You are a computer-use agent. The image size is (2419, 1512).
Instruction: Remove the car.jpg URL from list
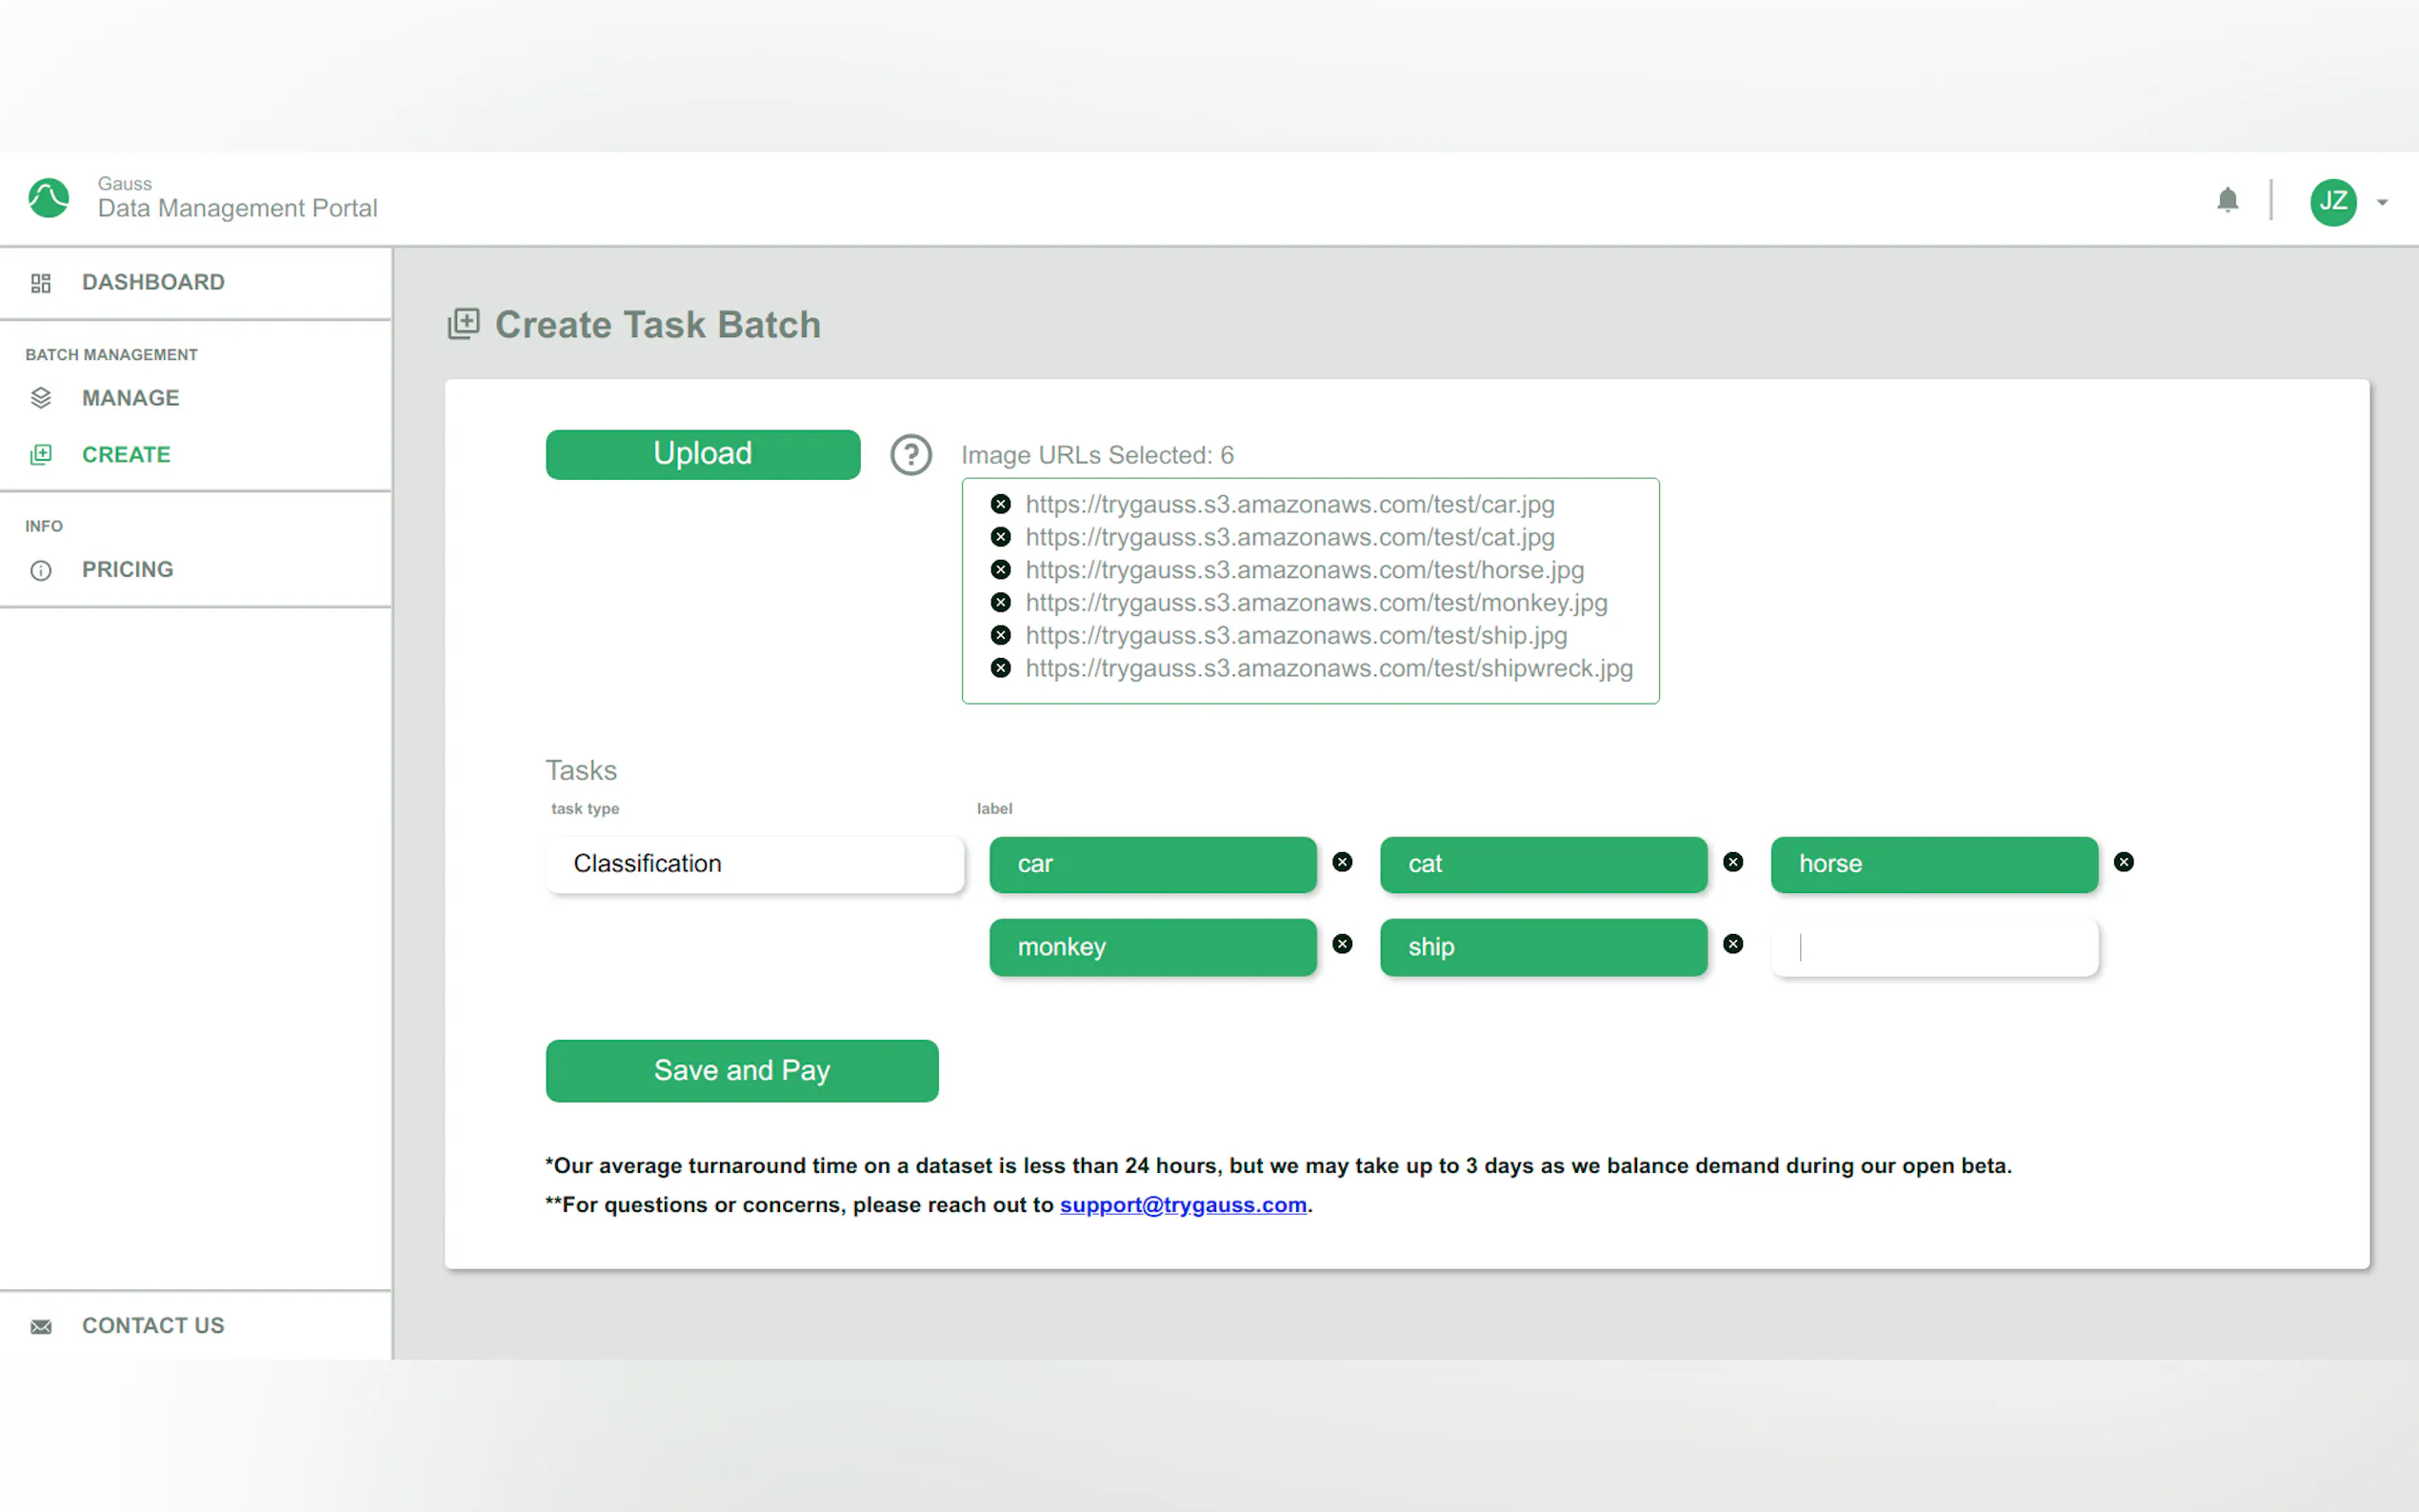[1000, 504]
